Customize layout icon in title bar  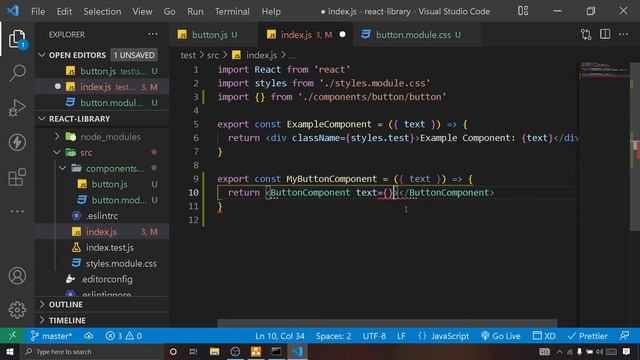[523, 11]
